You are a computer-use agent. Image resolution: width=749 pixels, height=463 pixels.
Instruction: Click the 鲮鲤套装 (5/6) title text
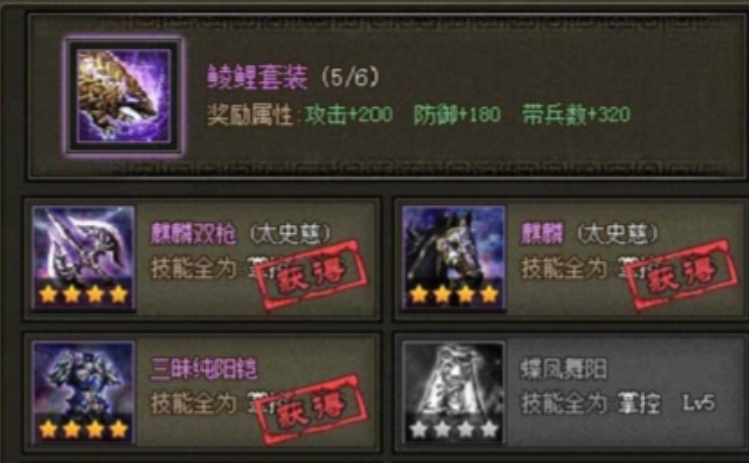click(x=293, y=77)
